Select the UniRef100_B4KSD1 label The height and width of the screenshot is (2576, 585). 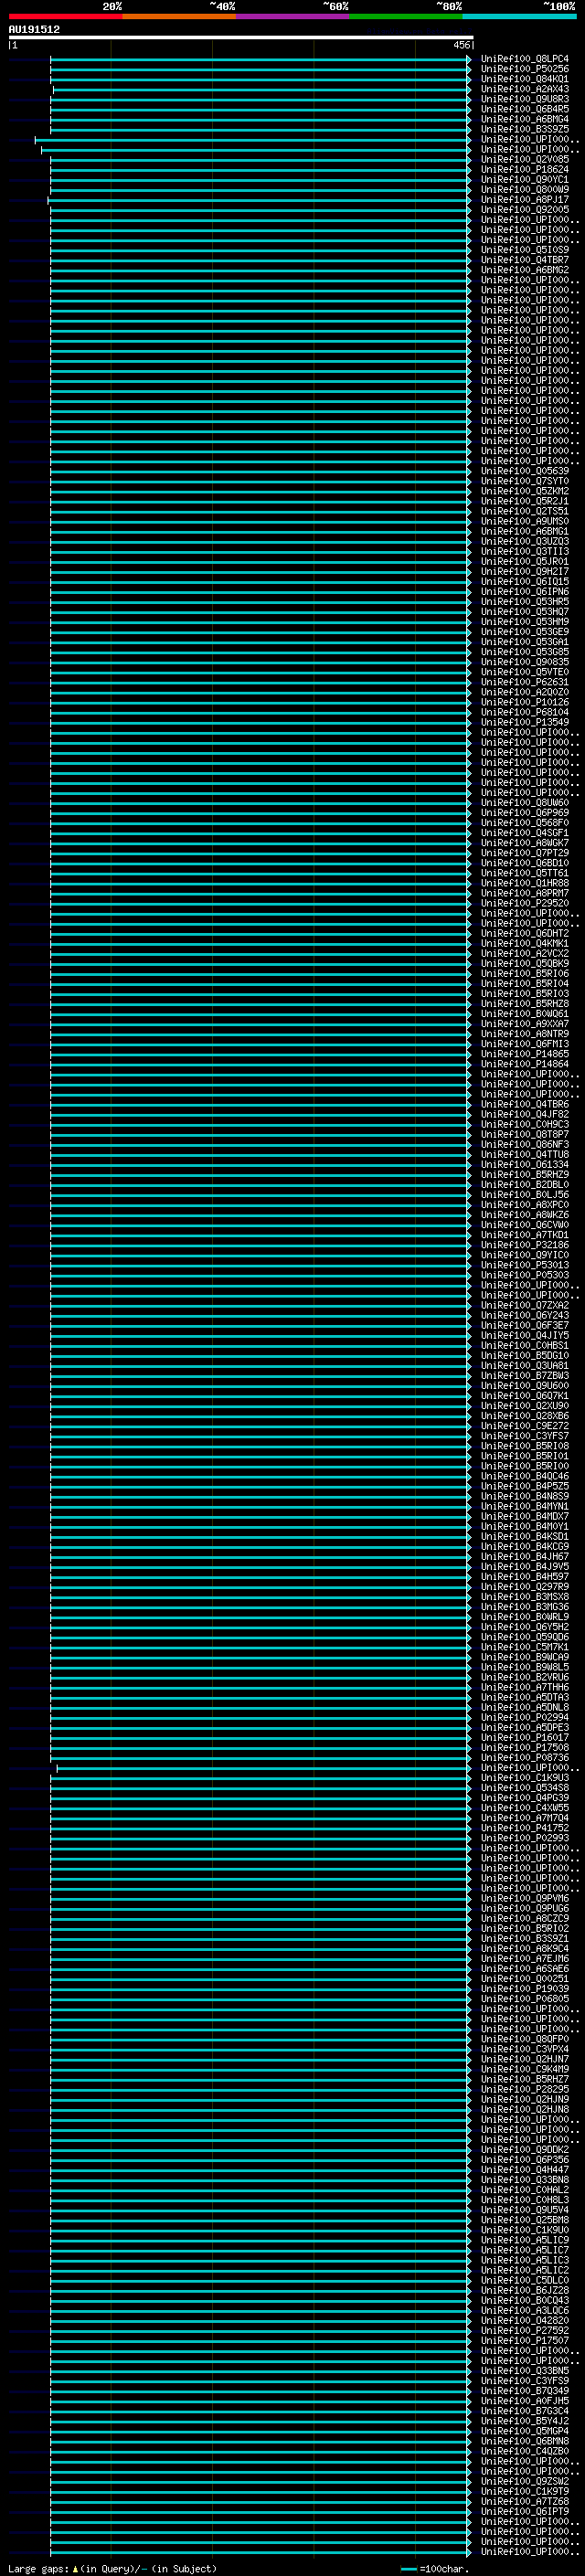pyautogui.click(x=524, y=1537)
